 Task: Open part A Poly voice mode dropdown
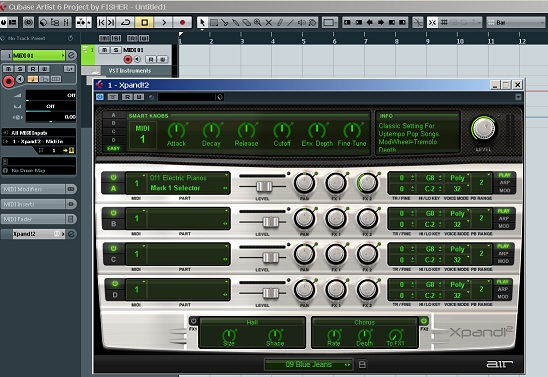click(457, 178)
